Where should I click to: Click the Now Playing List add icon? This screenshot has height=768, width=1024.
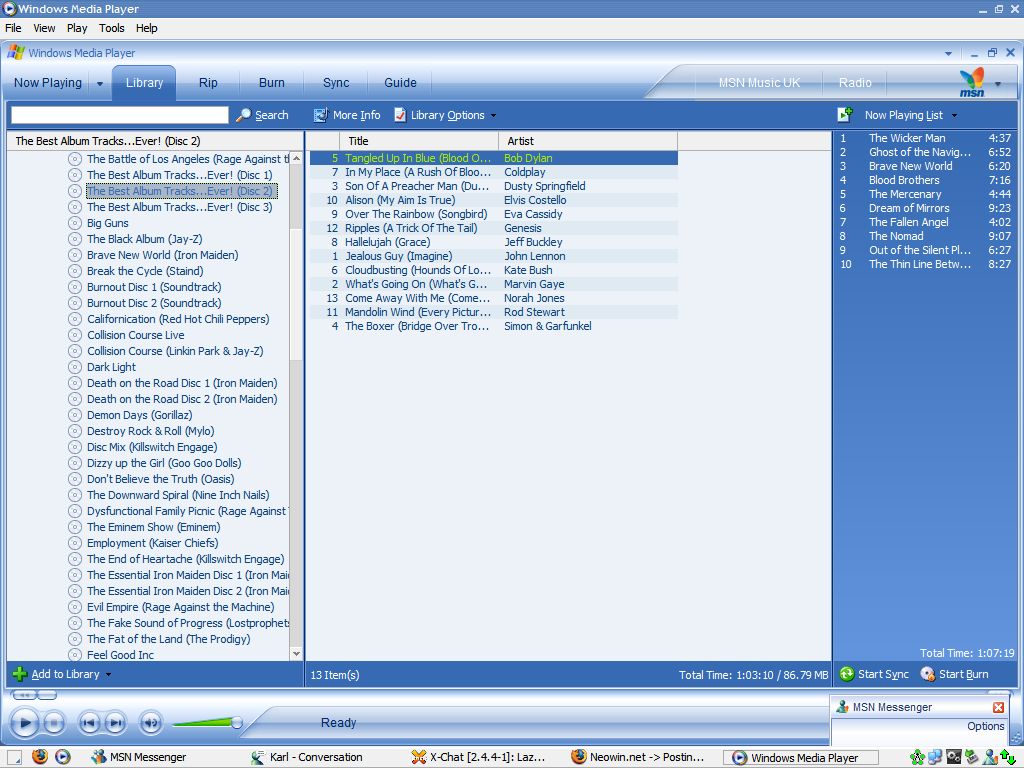[845, 115]
